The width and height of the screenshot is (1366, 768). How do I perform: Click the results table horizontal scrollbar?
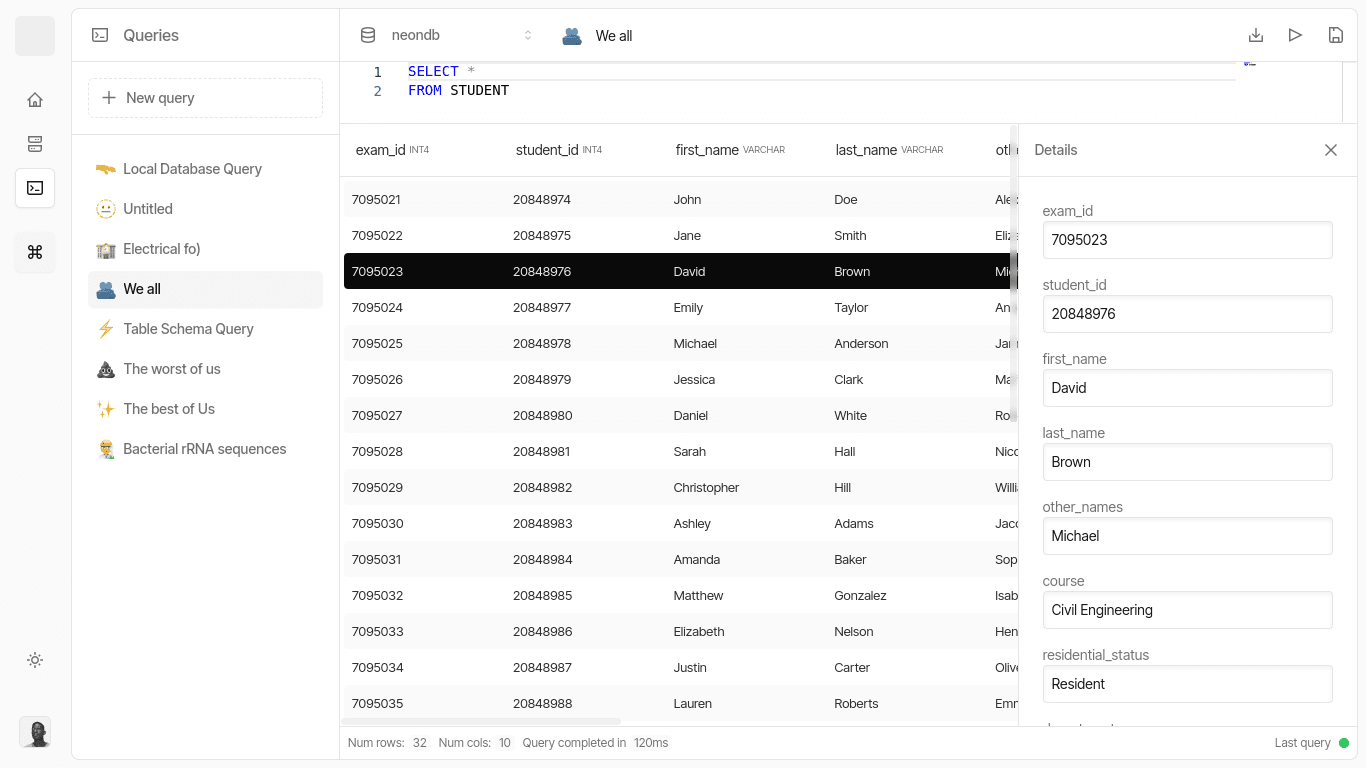[x=481, y=721]
